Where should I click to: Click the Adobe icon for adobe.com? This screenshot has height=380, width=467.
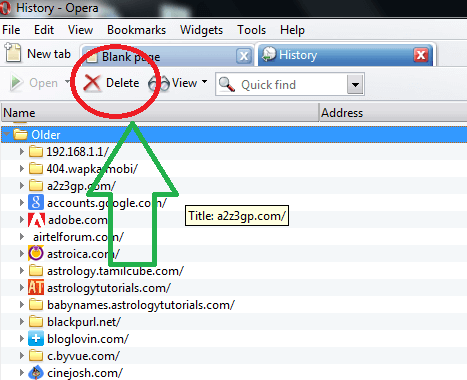[36, 220]
